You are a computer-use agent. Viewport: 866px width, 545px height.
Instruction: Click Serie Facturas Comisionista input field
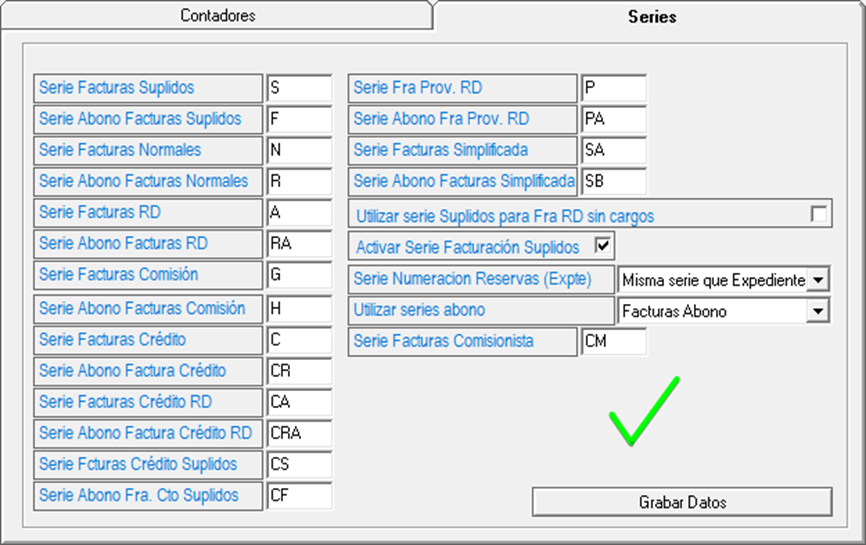[613, 342]
